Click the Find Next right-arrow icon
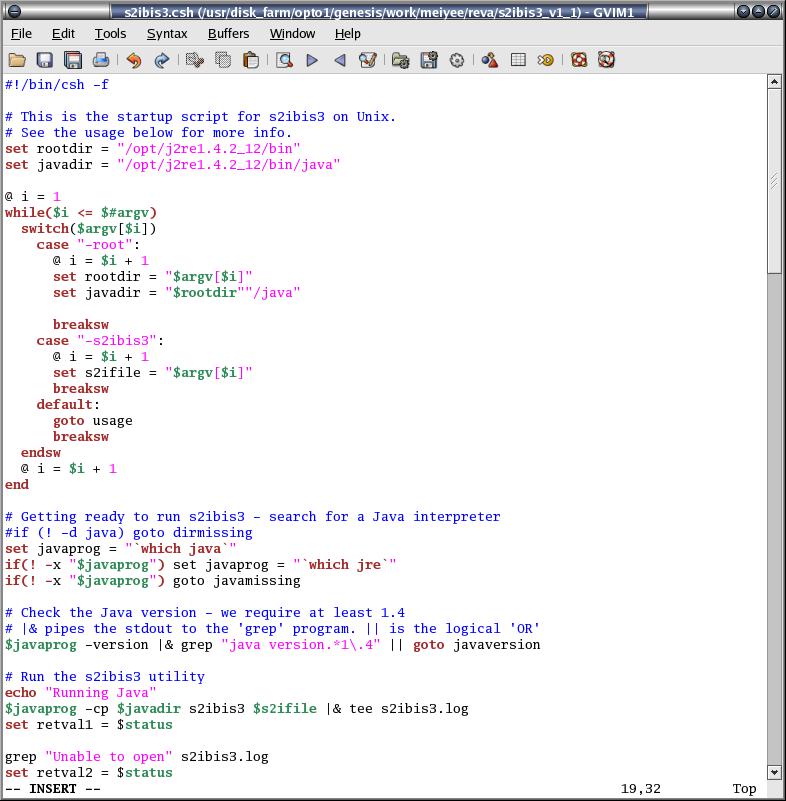 pyautogui.click(x=312, y=60)
